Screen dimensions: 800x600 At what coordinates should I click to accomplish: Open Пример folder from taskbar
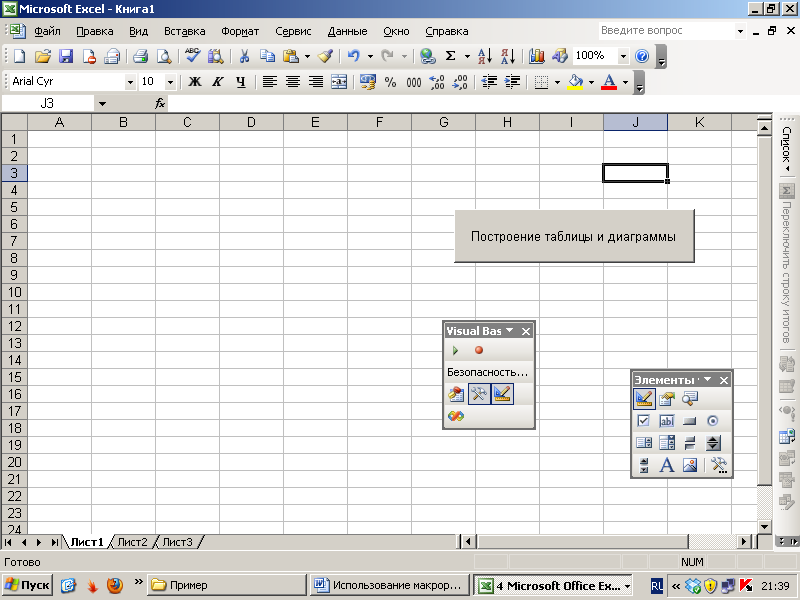pyautogui.click(x=226, y=585)
